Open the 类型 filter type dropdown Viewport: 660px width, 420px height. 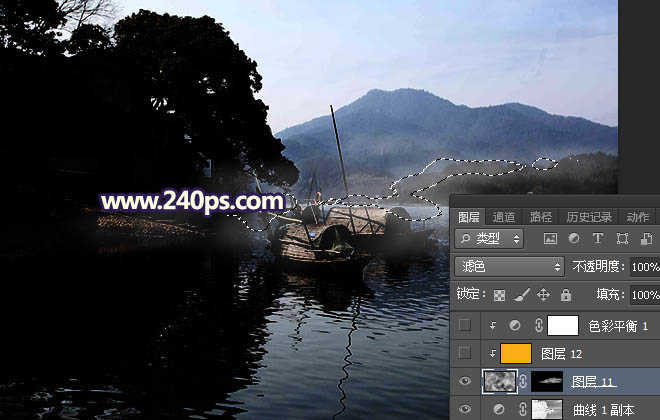489,239
